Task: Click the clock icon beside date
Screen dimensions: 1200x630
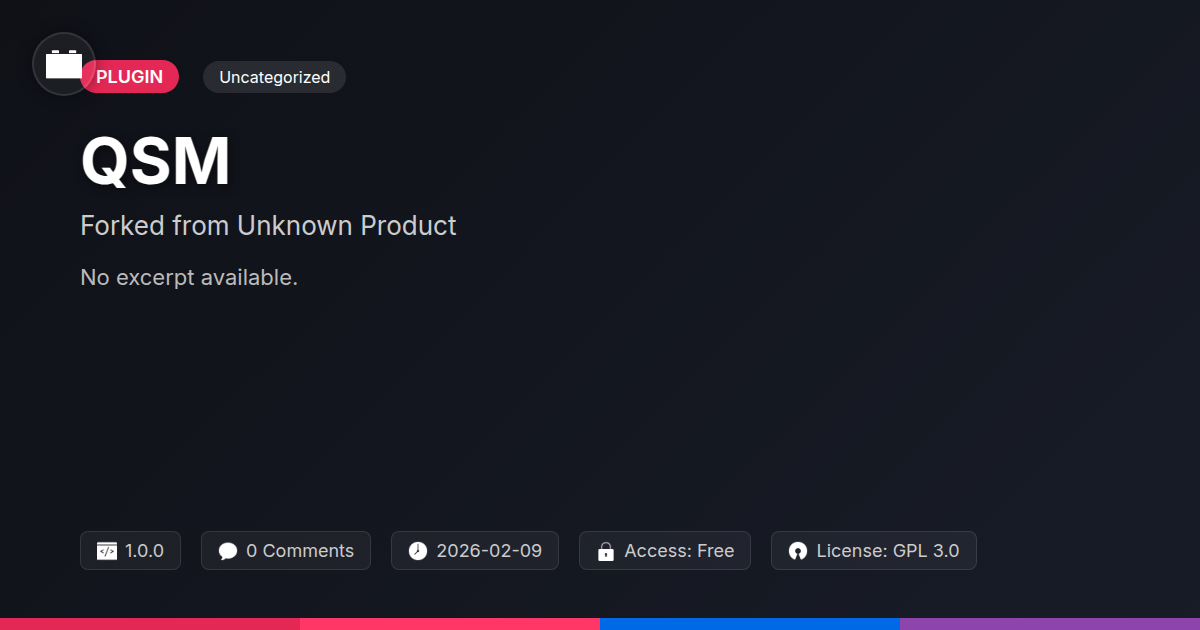Action: [418, 551]
